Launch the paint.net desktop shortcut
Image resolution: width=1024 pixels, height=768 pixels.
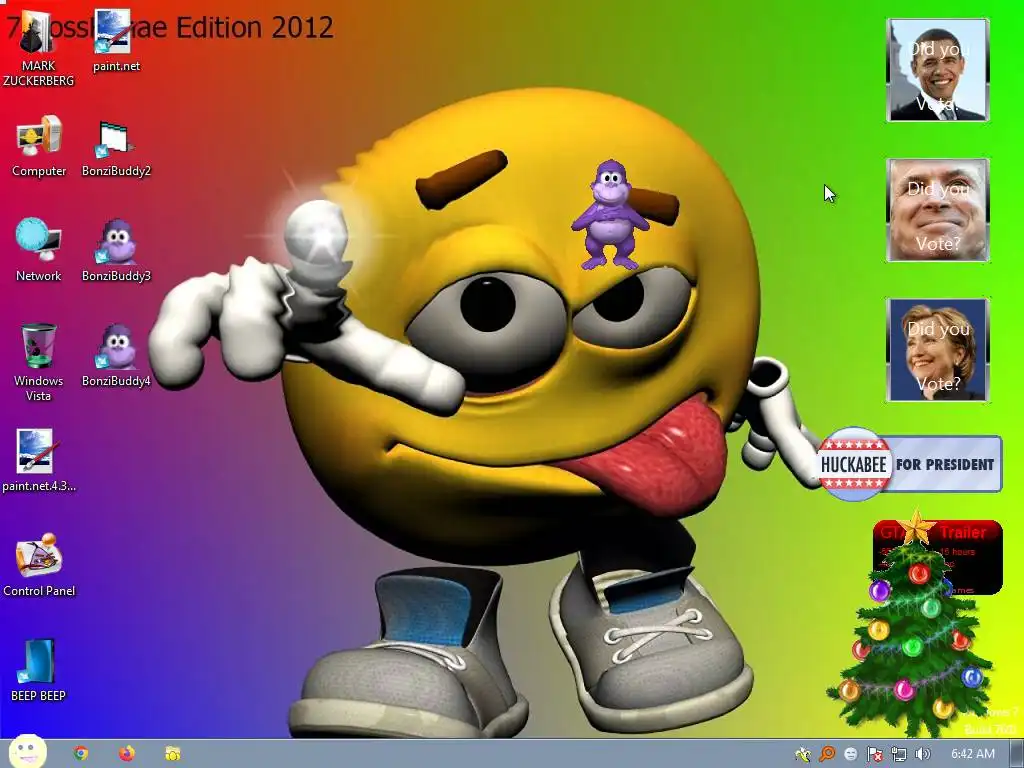point(116,42)
